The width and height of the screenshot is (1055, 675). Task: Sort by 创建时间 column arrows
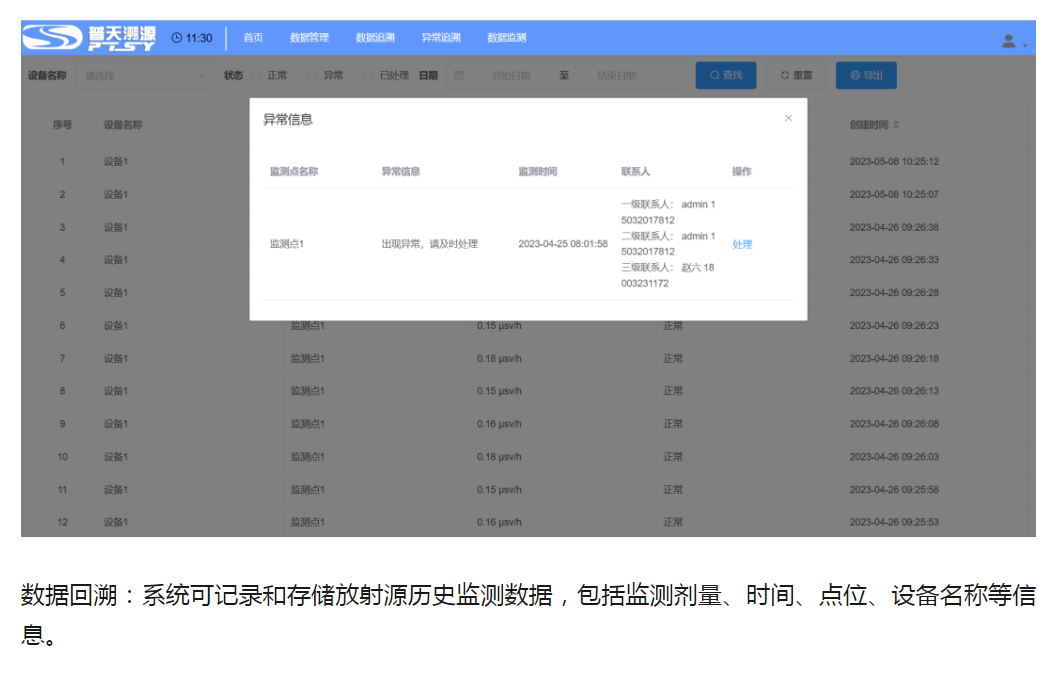pos(896,125)
